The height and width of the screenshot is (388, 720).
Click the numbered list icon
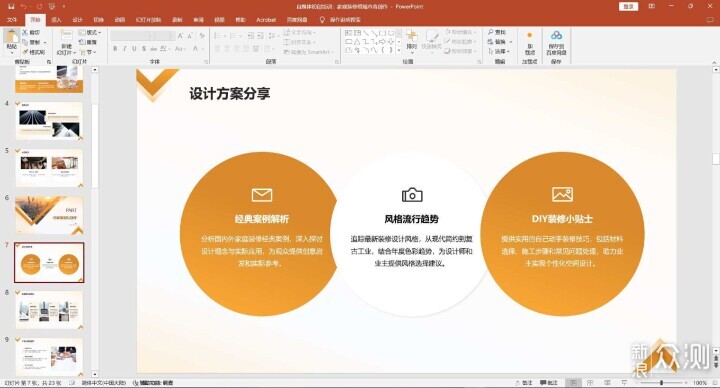pyautogui.click(x=234, y=36)
